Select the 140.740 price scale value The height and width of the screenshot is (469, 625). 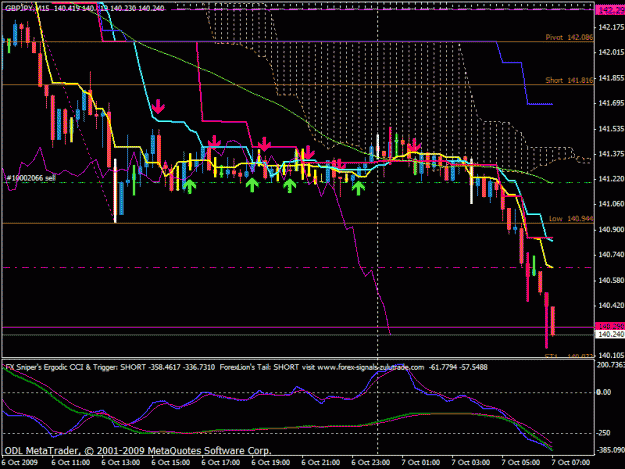coord(611,255)
